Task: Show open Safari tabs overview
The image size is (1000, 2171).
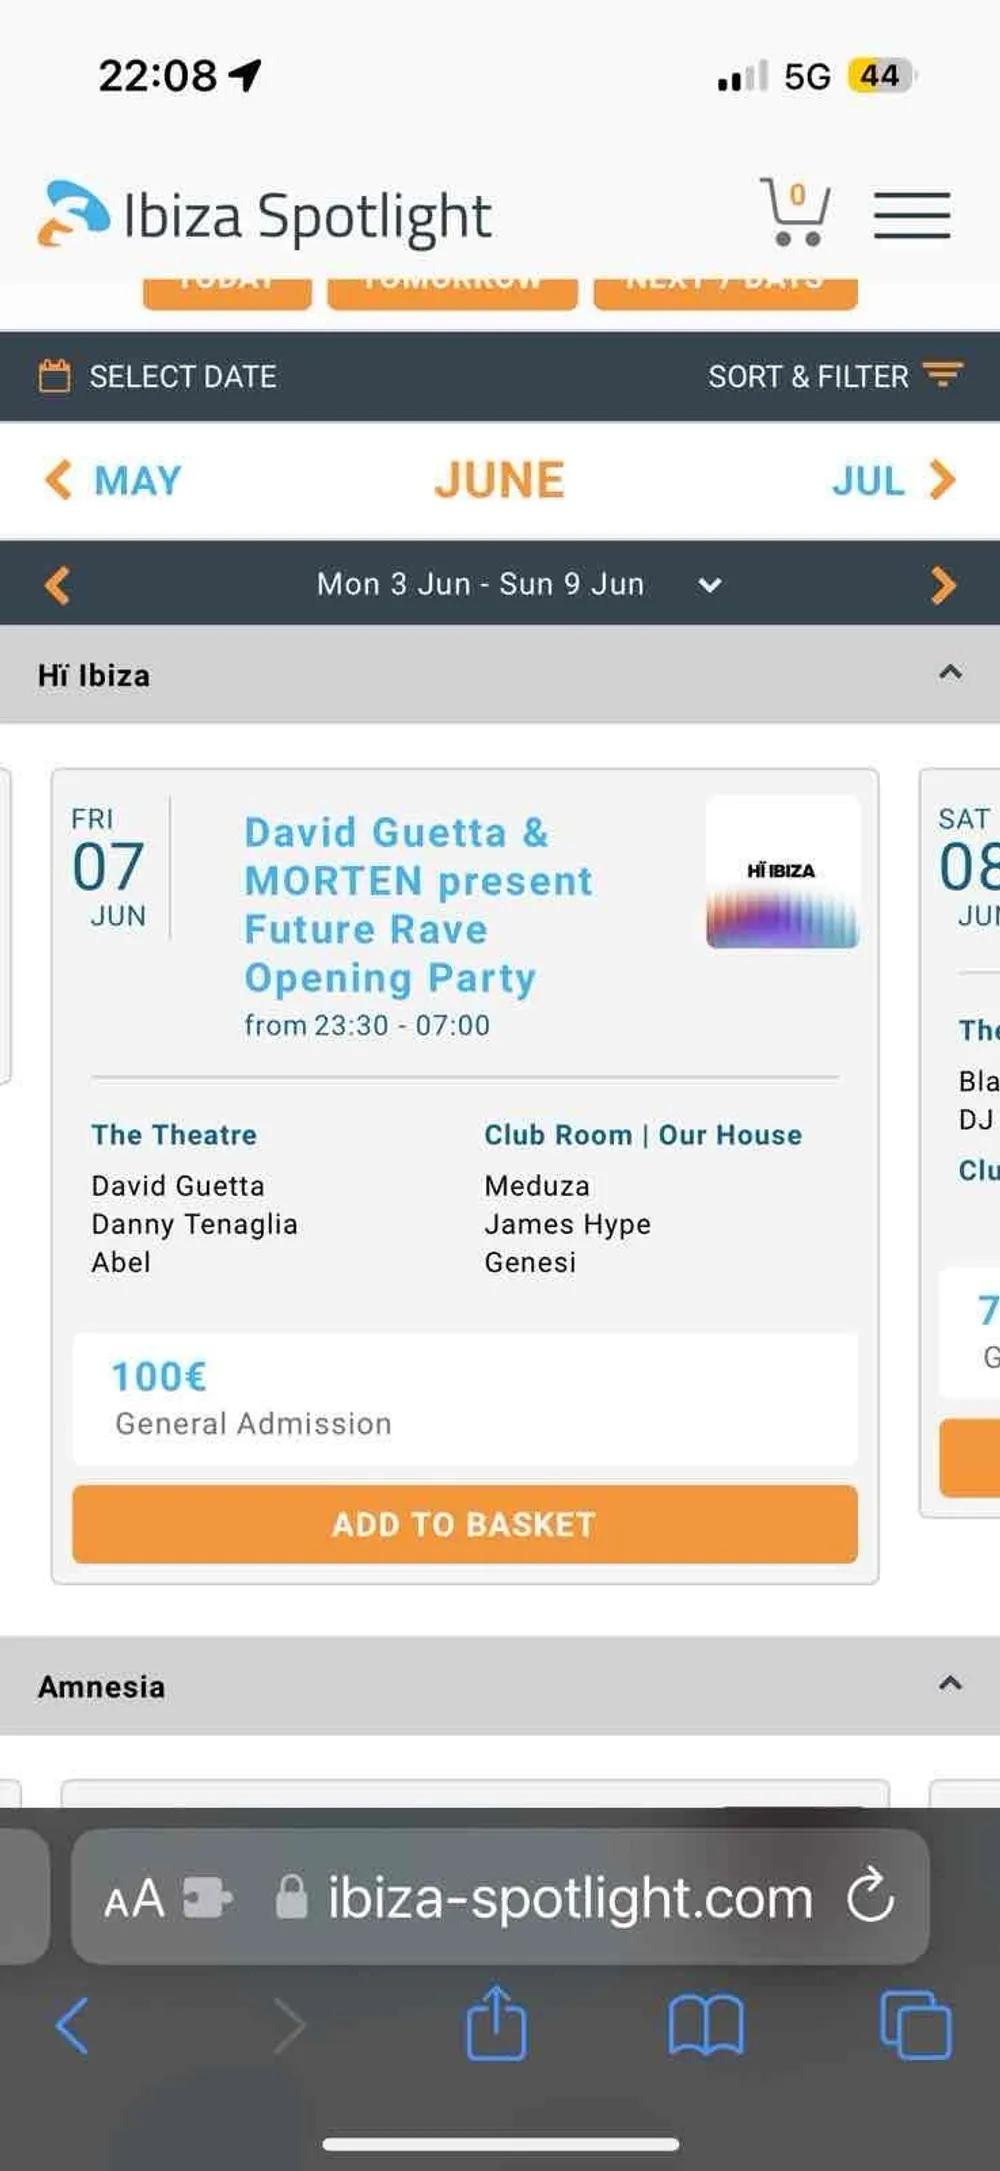Action: [915, 2025]
